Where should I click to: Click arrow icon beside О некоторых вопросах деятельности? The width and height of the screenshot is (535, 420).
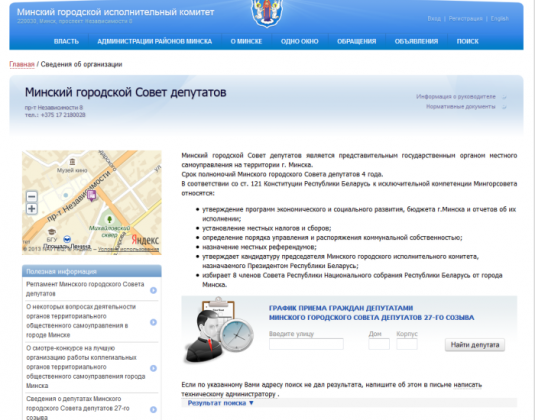(x=153, y=322)
